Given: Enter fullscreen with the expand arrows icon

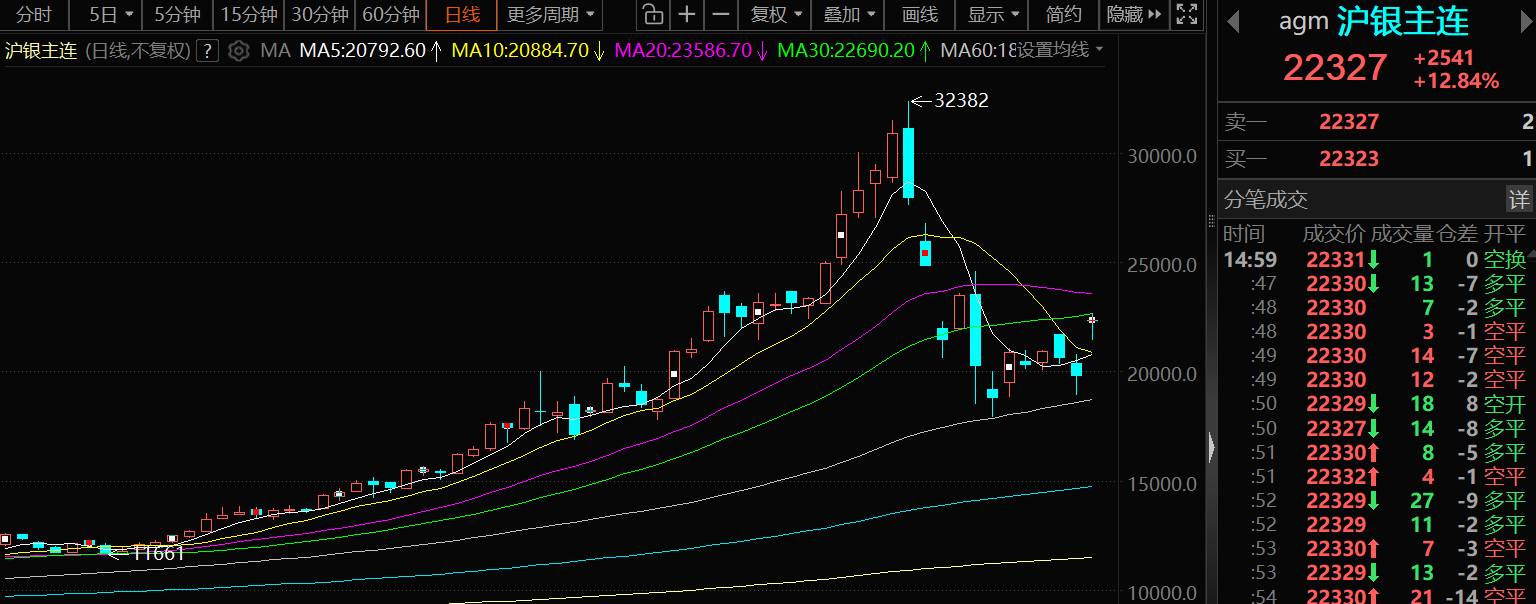Looking at the screenshot, I should pos(1186,15).
